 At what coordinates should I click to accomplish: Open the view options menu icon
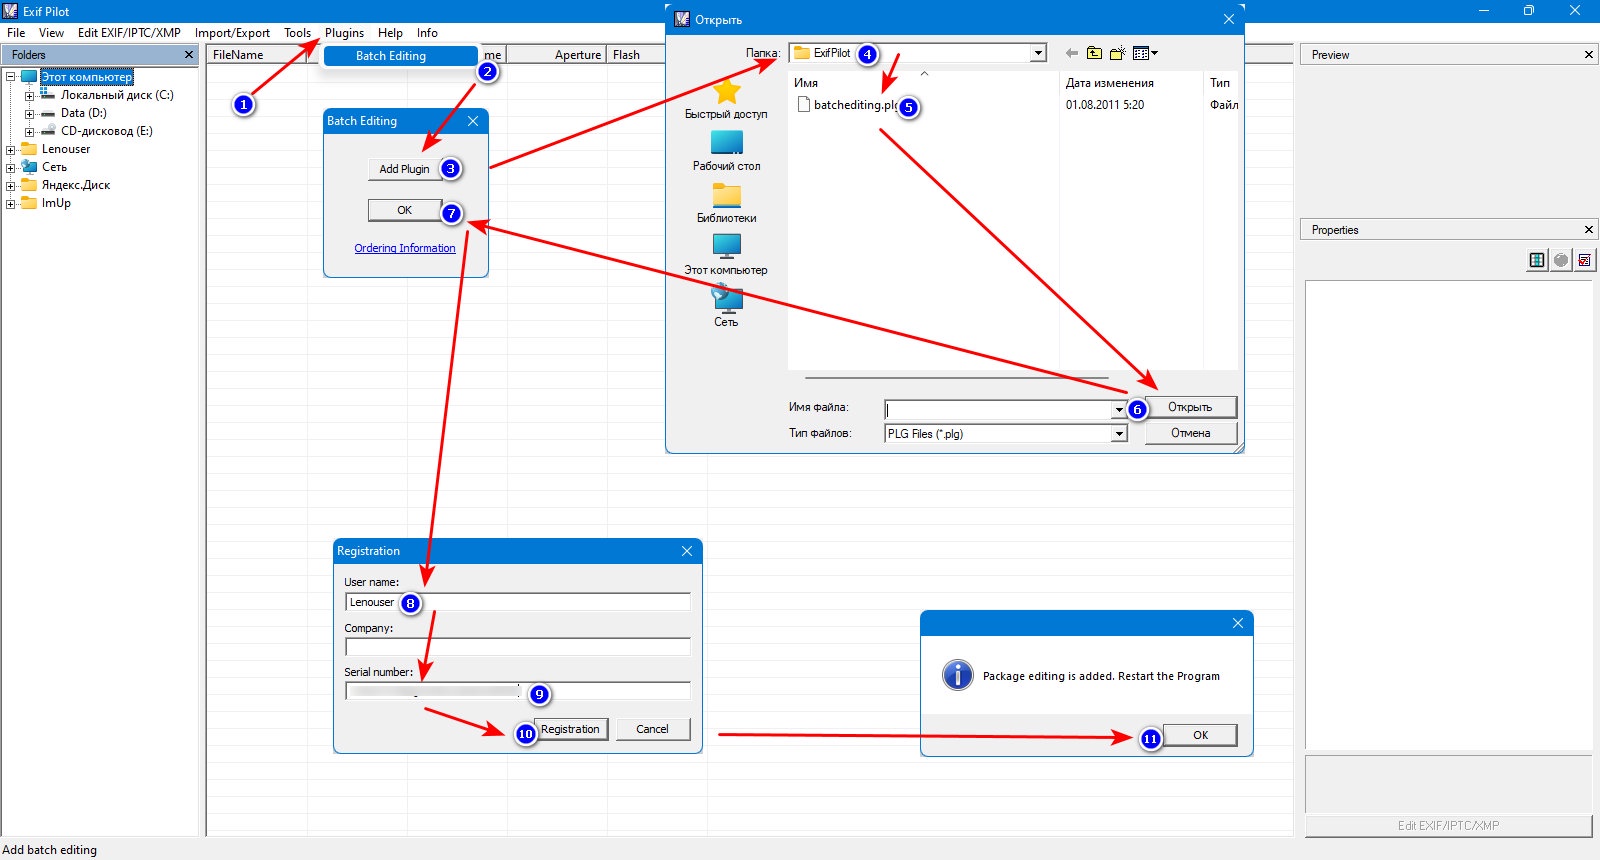point(1145,53)
